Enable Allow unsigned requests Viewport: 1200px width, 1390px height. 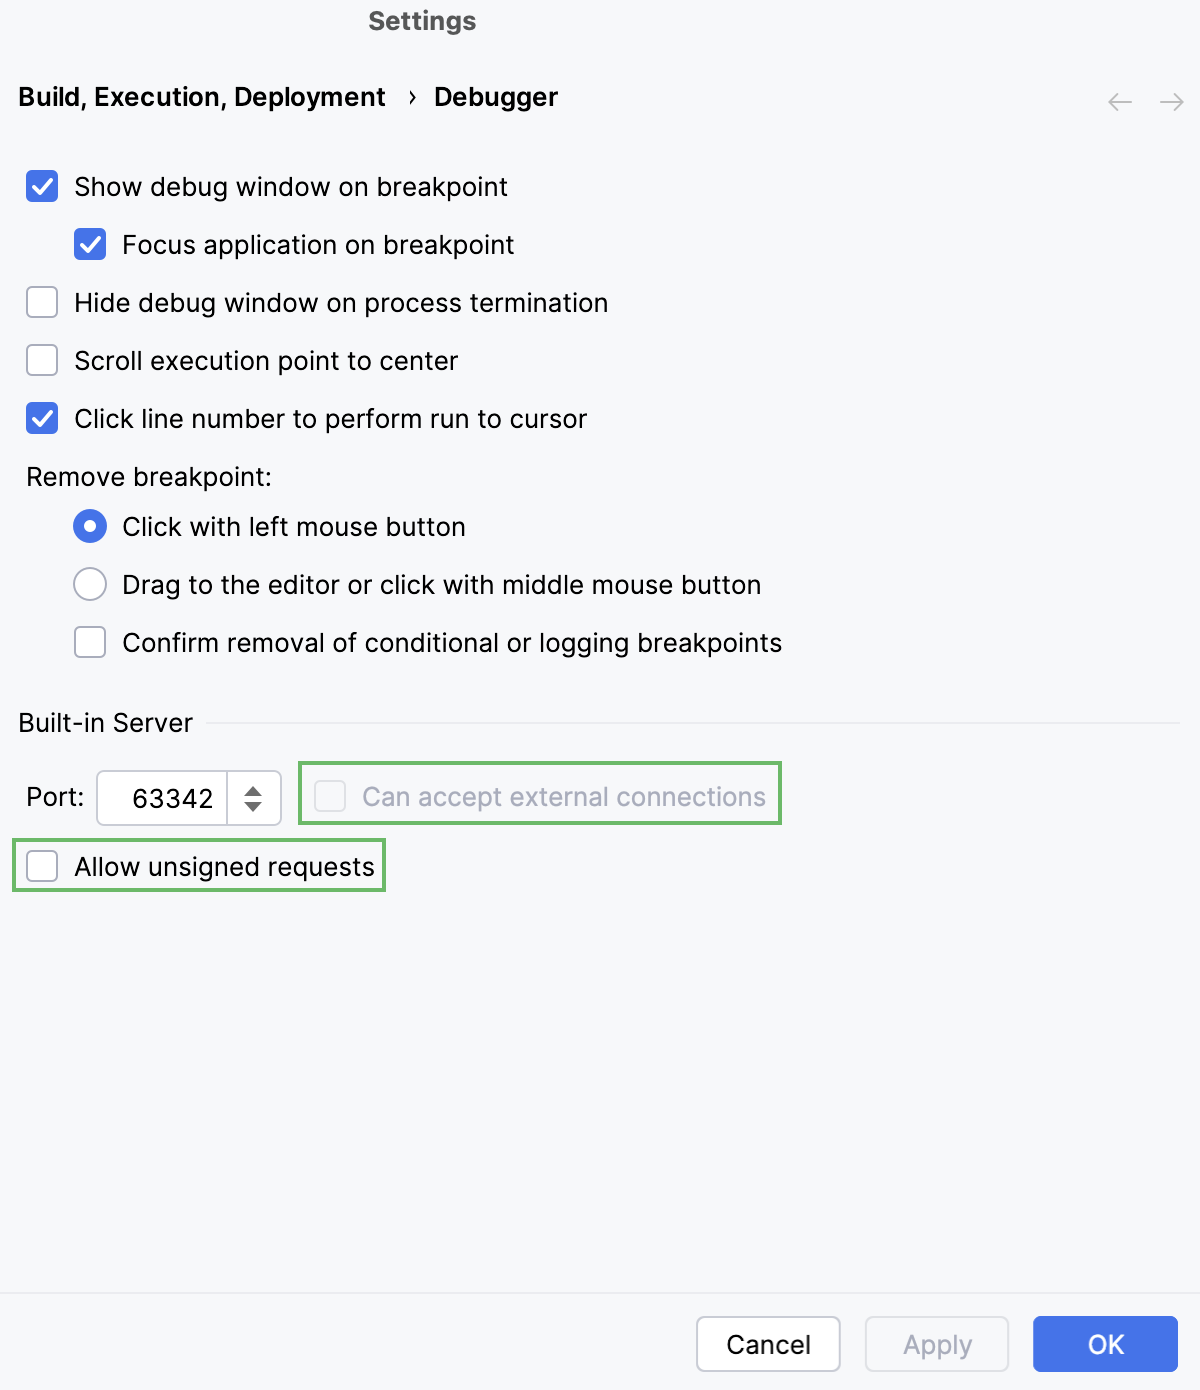click(x=41, y=866)
